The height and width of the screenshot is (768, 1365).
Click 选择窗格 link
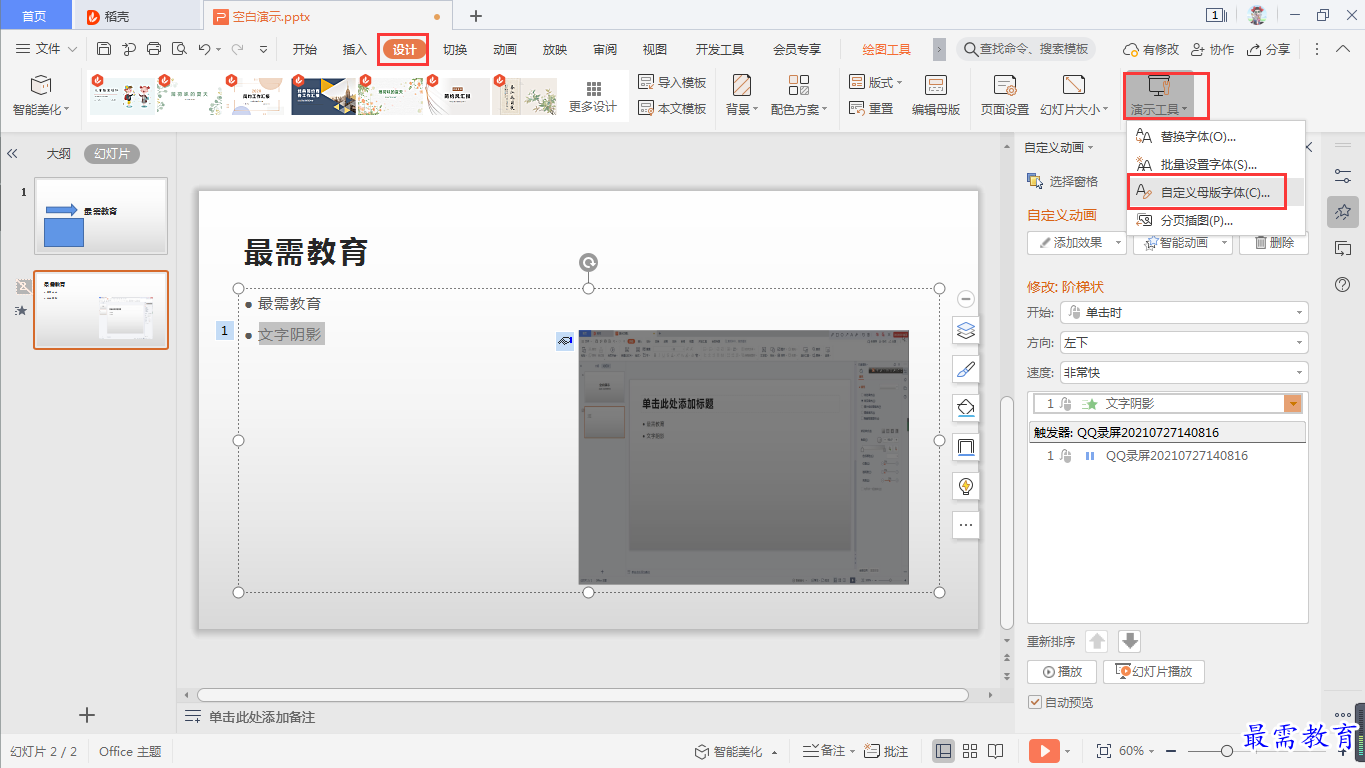pyautogui.click(x=1062, y=181)
